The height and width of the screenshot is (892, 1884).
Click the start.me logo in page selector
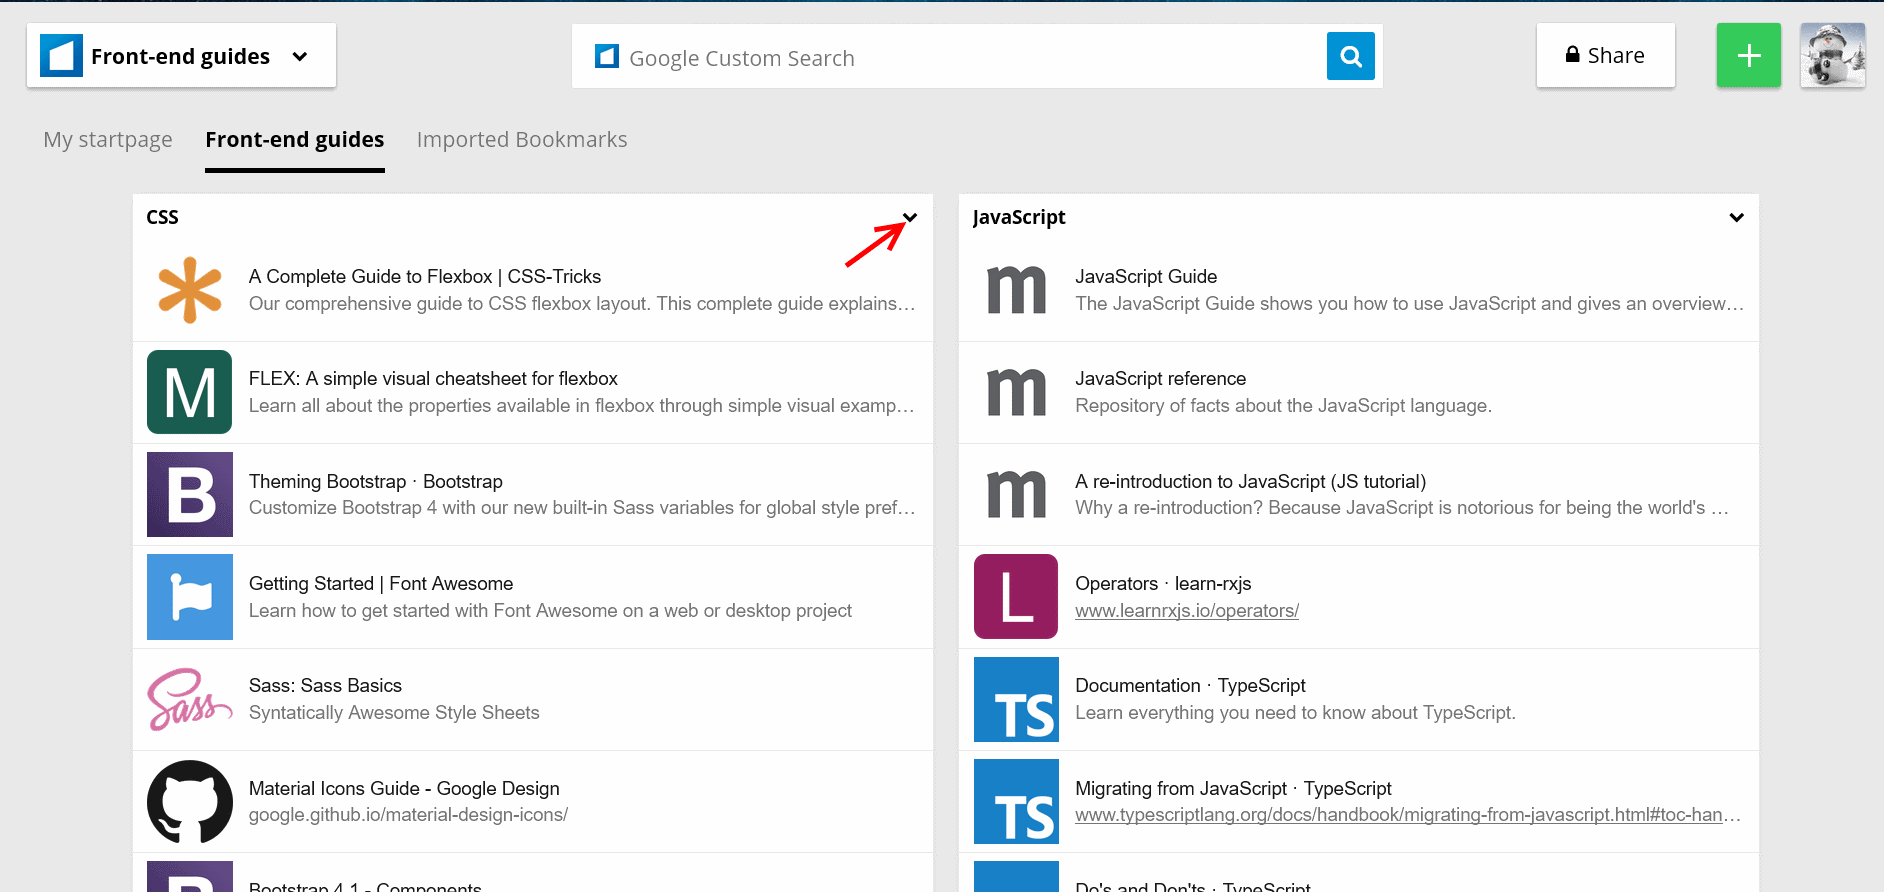point(61,56)
